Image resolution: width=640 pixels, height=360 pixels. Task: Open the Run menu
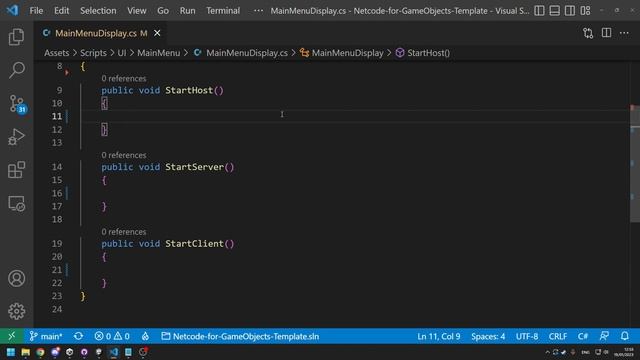(187, 11)
